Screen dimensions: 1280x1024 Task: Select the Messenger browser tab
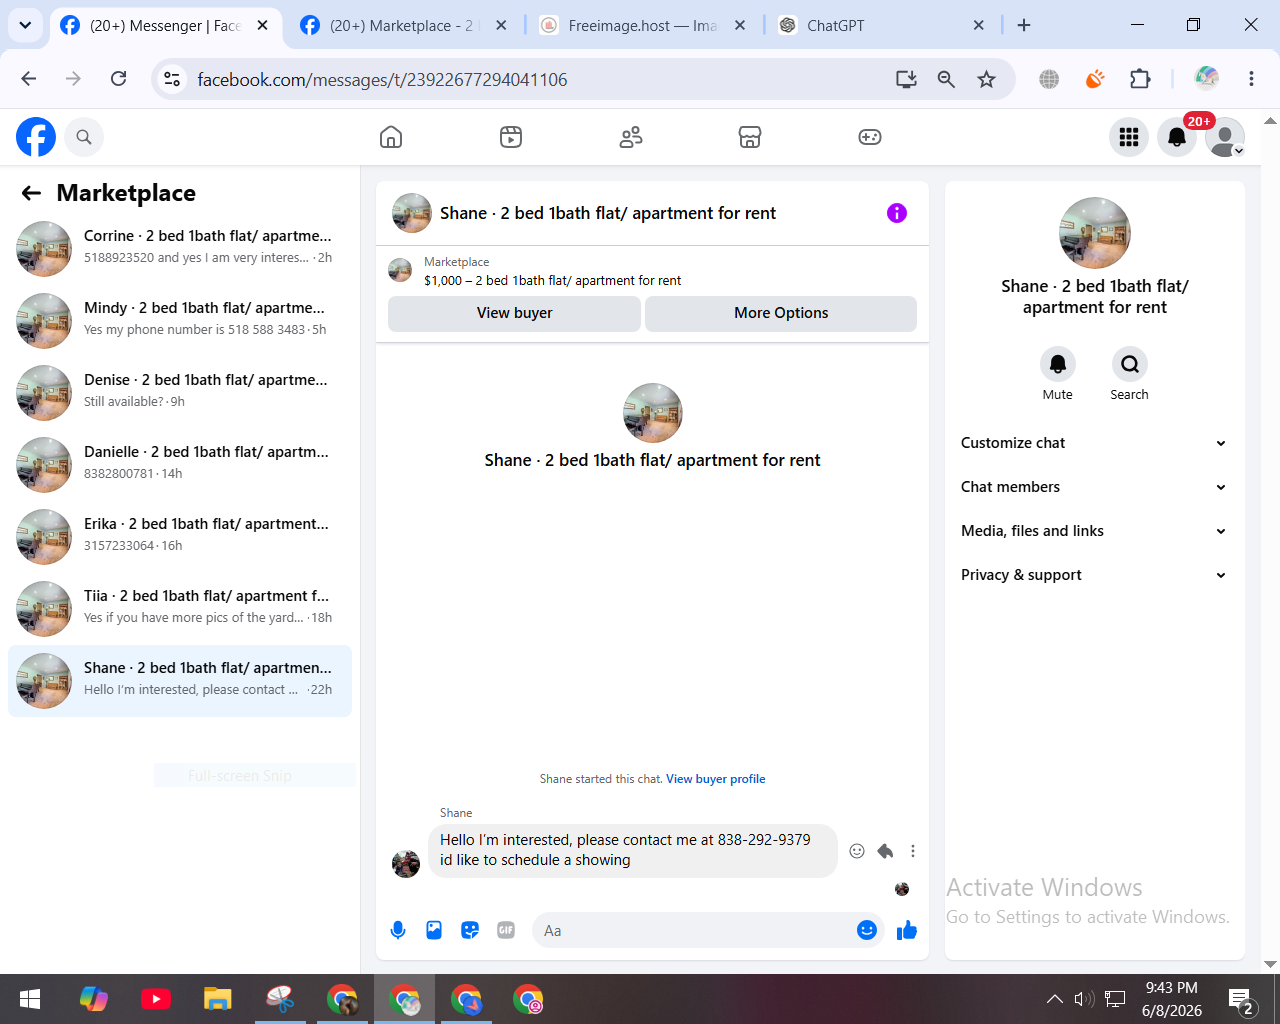[165, 26]
